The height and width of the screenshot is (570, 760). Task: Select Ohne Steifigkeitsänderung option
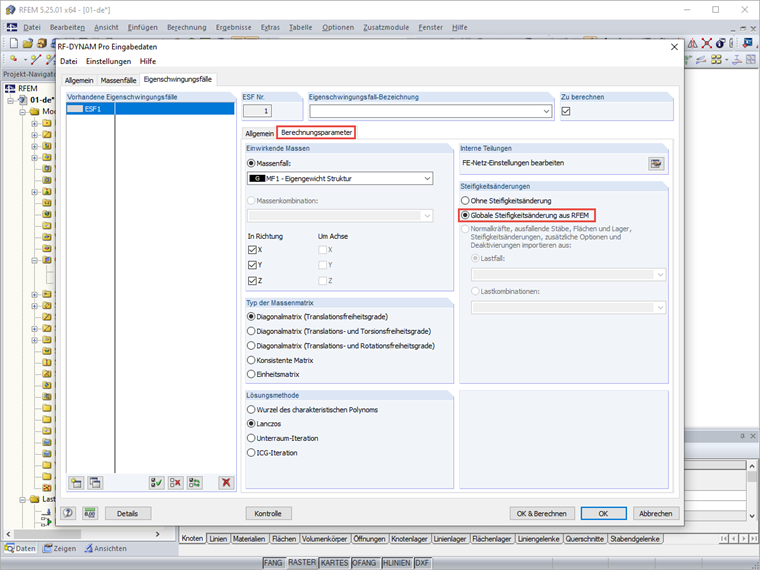coord(465,201)
